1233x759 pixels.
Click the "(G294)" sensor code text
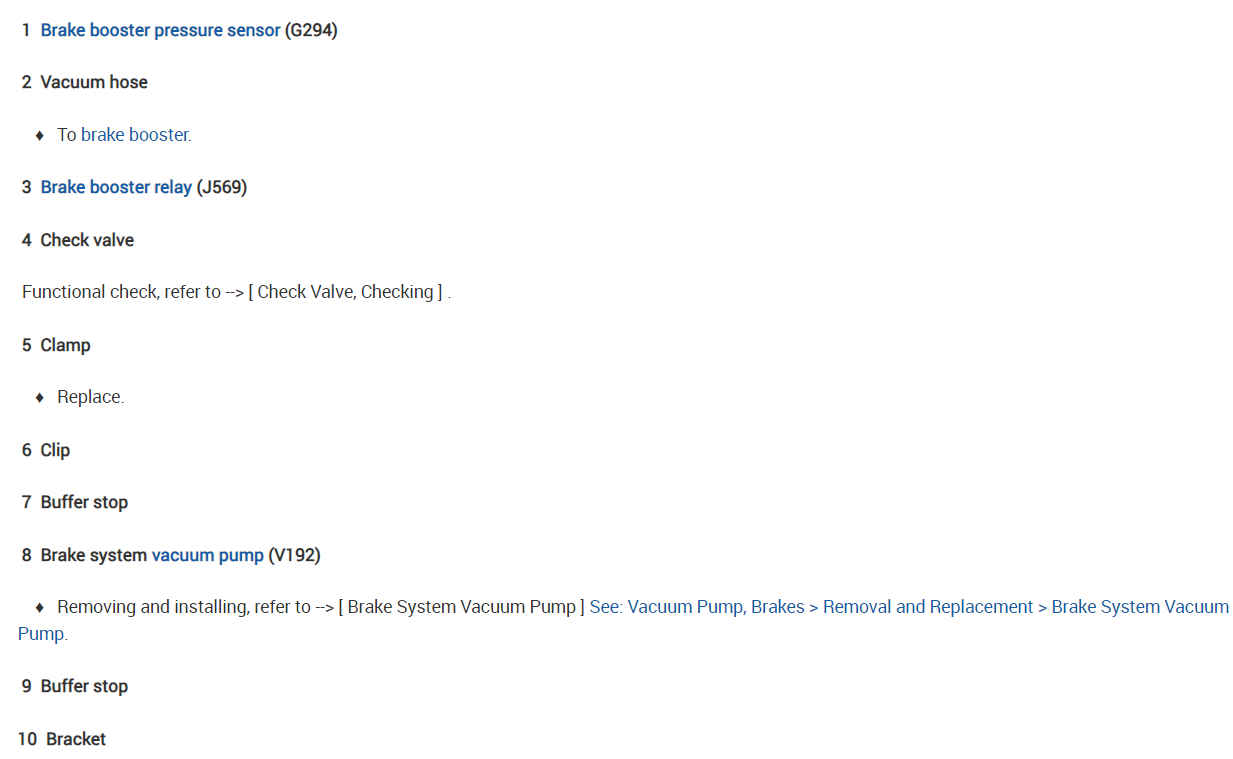click(311, 30)
